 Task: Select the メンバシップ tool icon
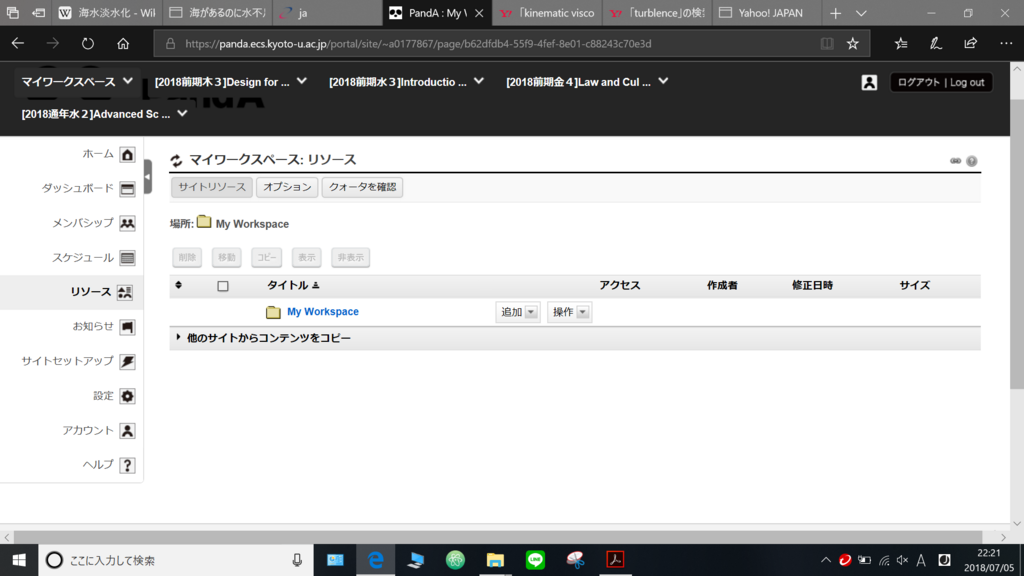128,223
